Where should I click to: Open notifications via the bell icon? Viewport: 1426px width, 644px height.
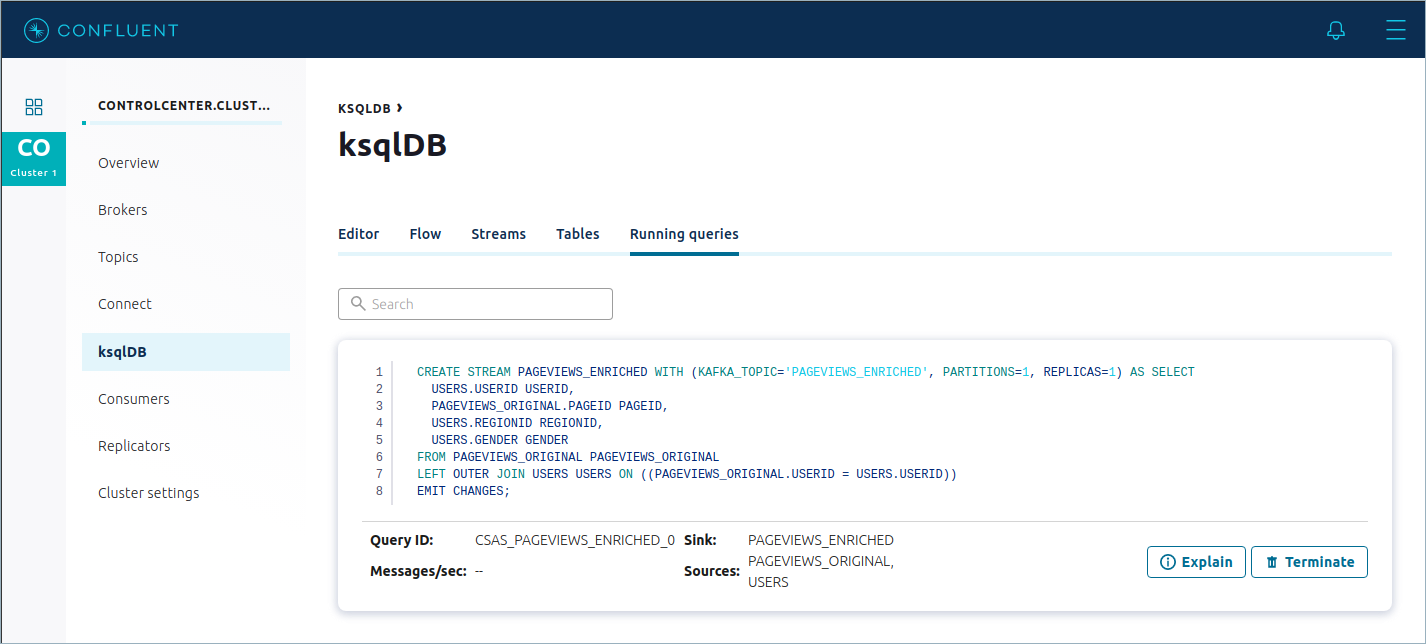pos(1335,29)
